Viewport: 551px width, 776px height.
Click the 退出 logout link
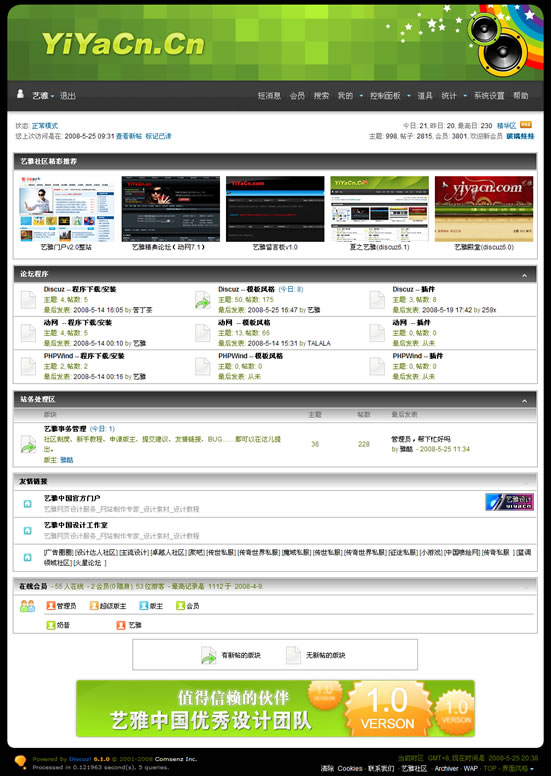click(68, 96)
